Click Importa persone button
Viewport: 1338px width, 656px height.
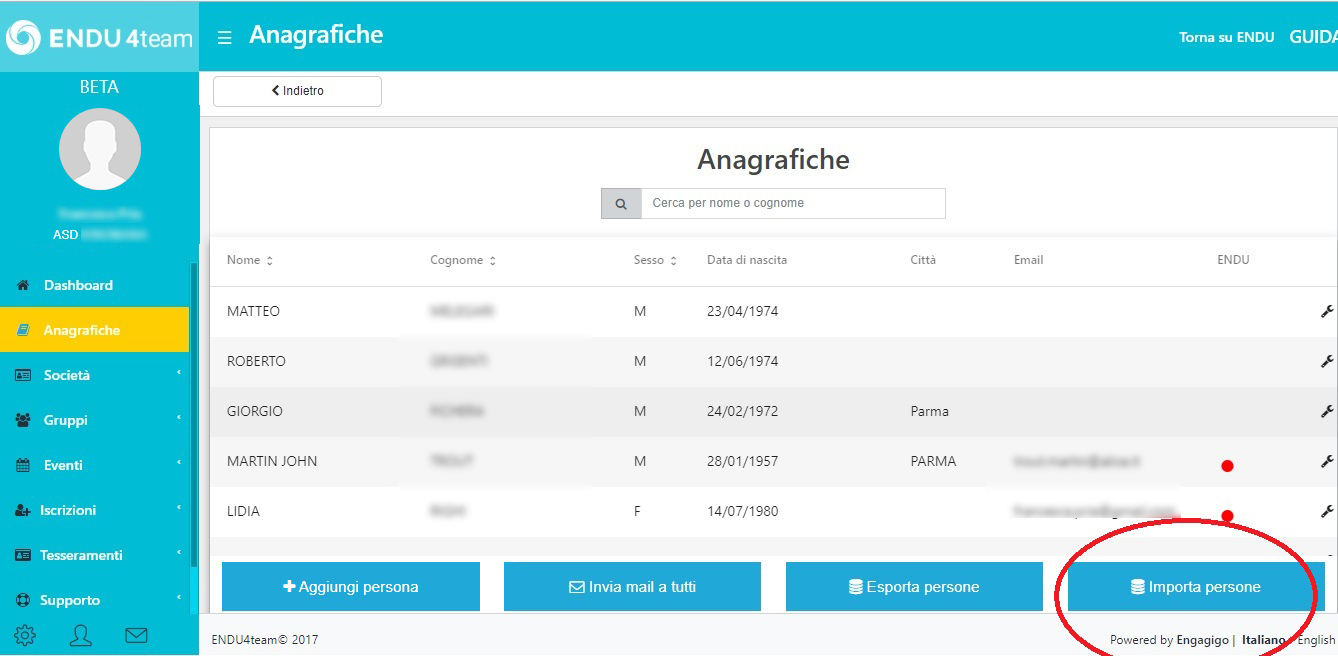tap(1196, 587)
